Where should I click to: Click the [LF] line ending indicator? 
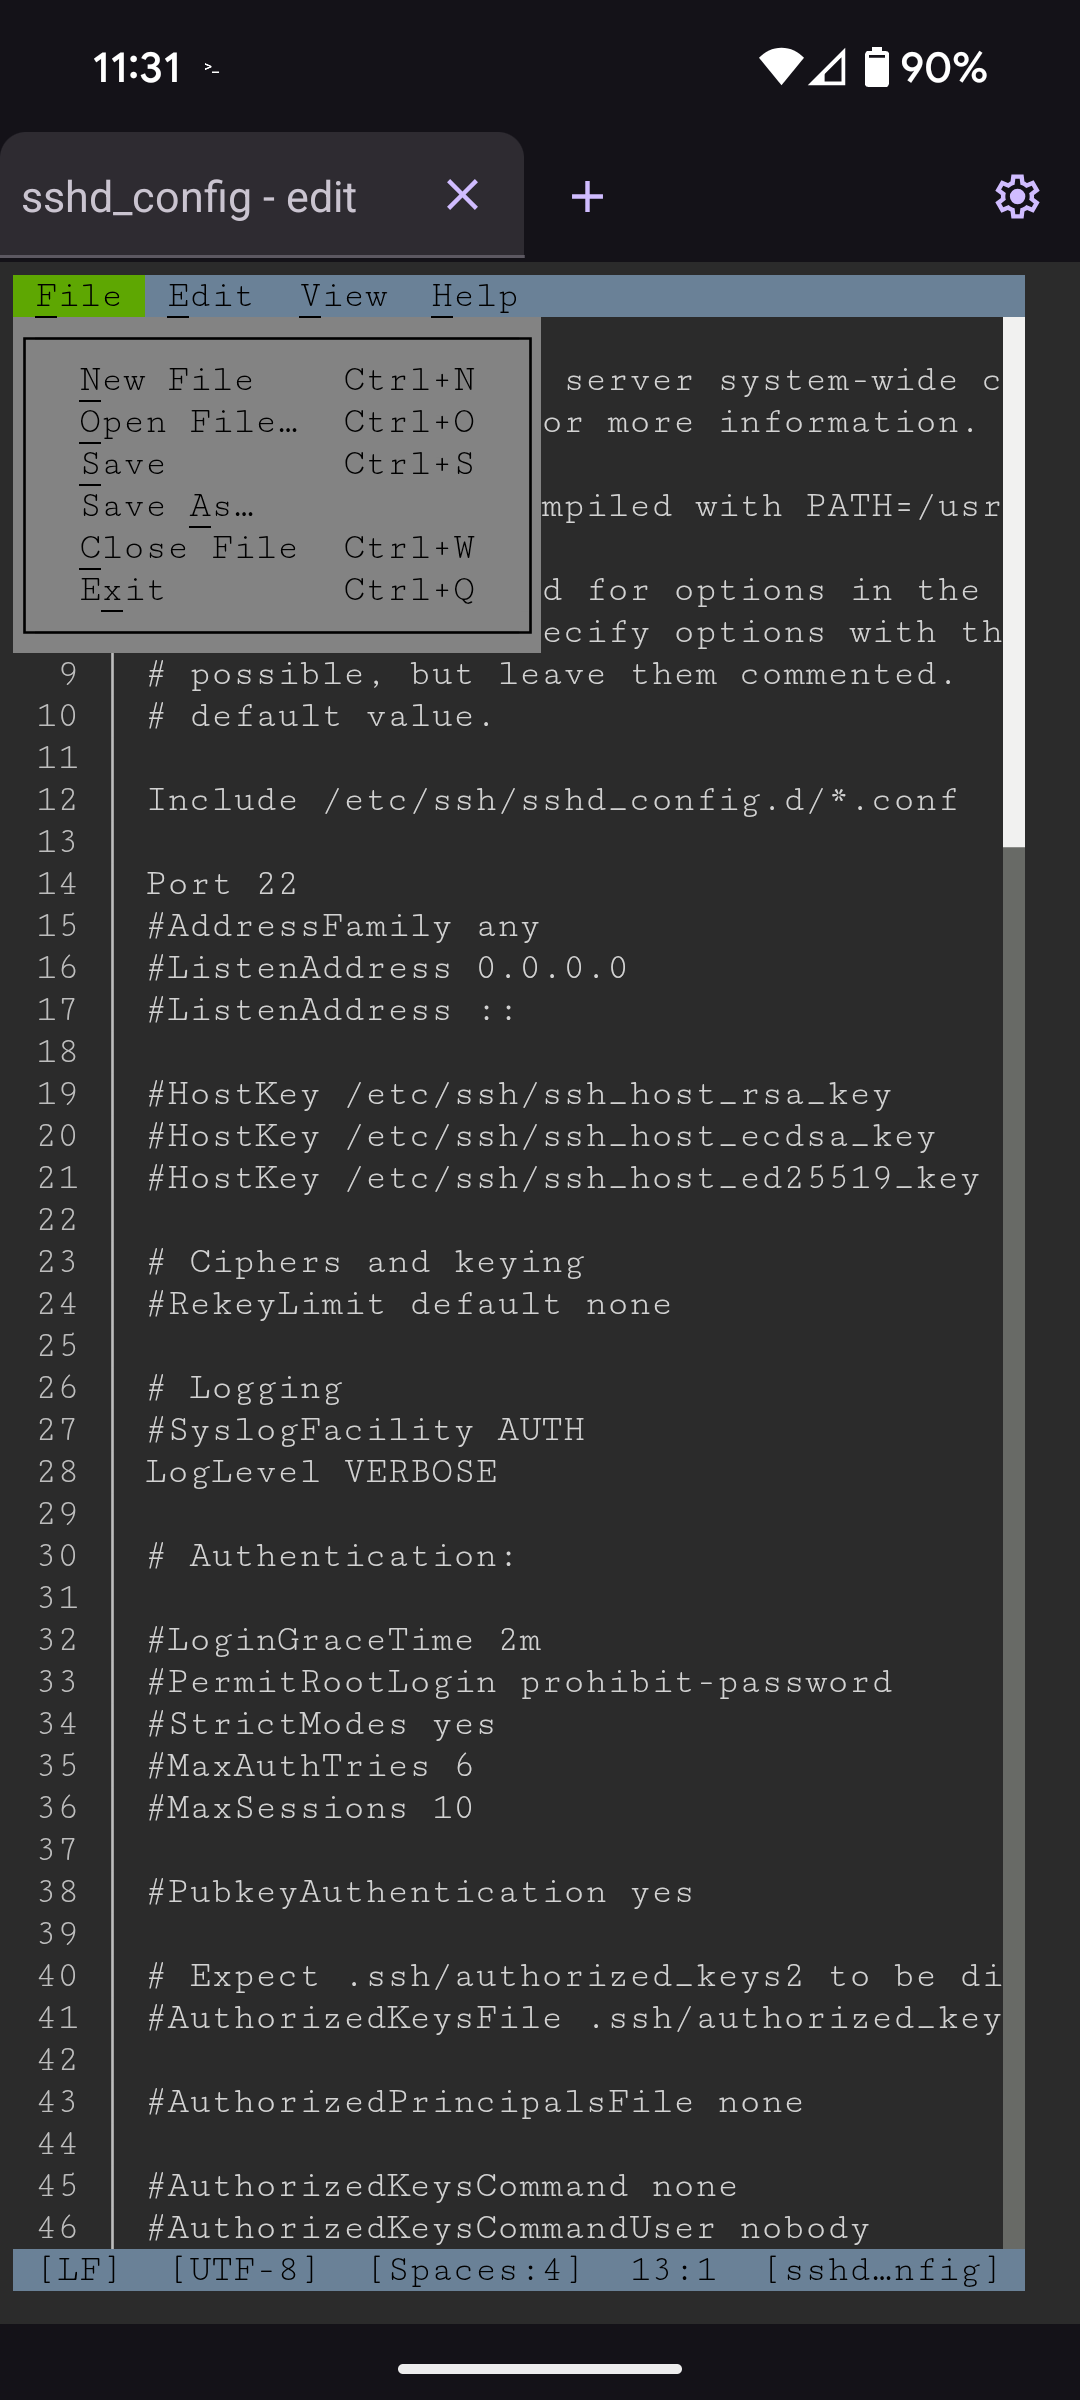[x=79, y=2270]
